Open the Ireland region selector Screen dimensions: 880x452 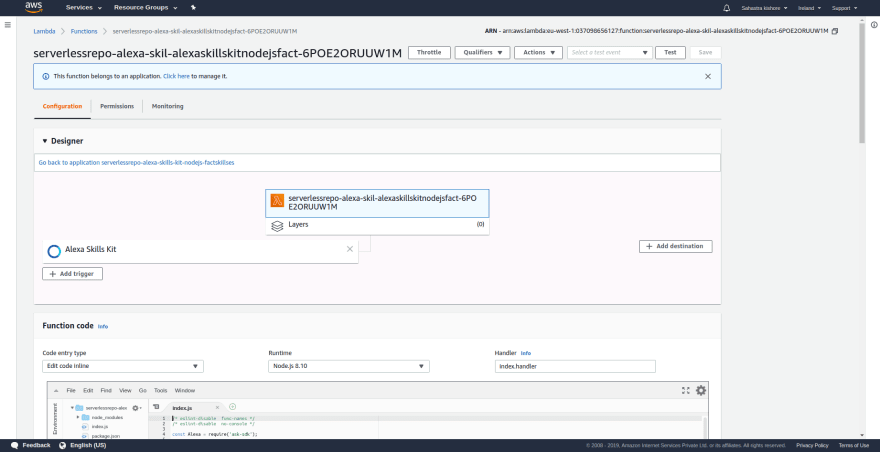click(x=809, y=8)
